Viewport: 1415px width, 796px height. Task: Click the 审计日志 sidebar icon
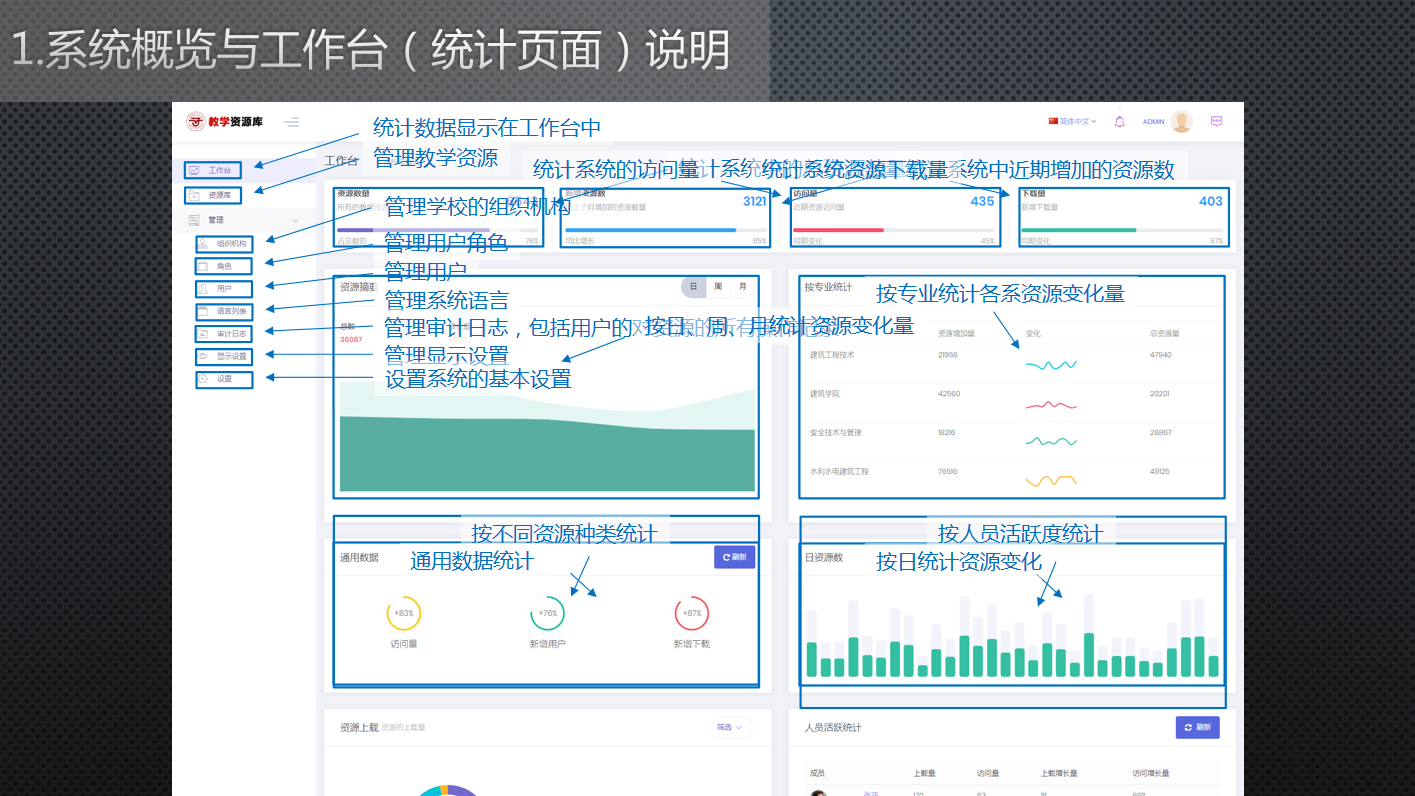pos(203,334)
